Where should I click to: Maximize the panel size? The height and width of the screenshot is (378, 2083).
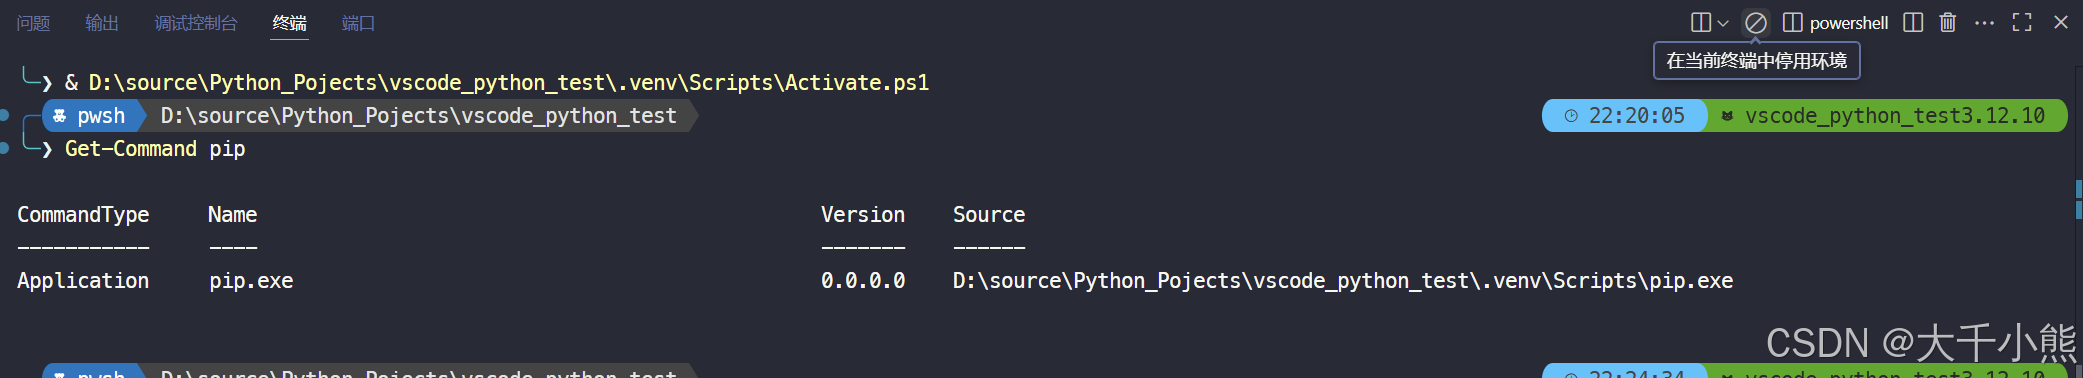tap(2022, 23)
